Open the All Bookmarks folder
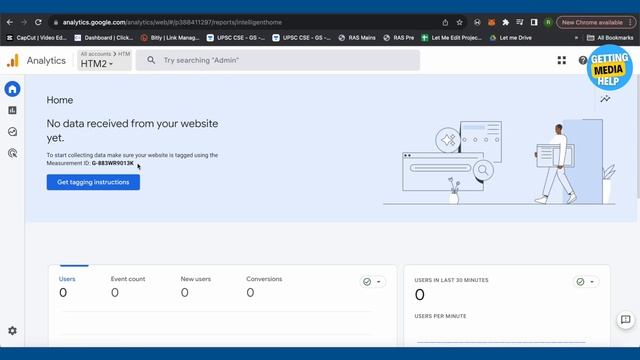This screenshot has width=640, height=360. [610, 38]
